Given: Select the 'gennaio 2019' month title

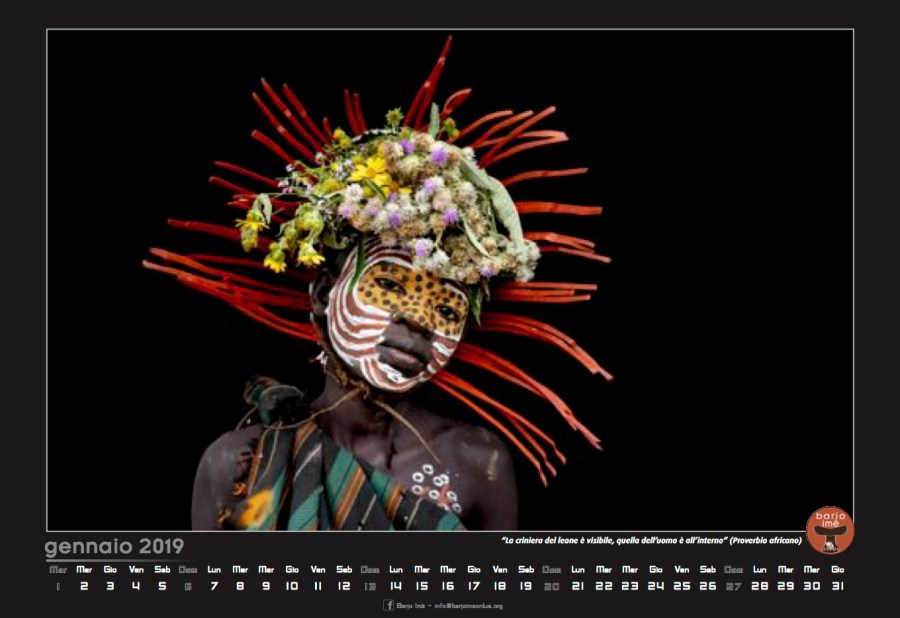Looking at the screenshot, I should pos(114,546).
